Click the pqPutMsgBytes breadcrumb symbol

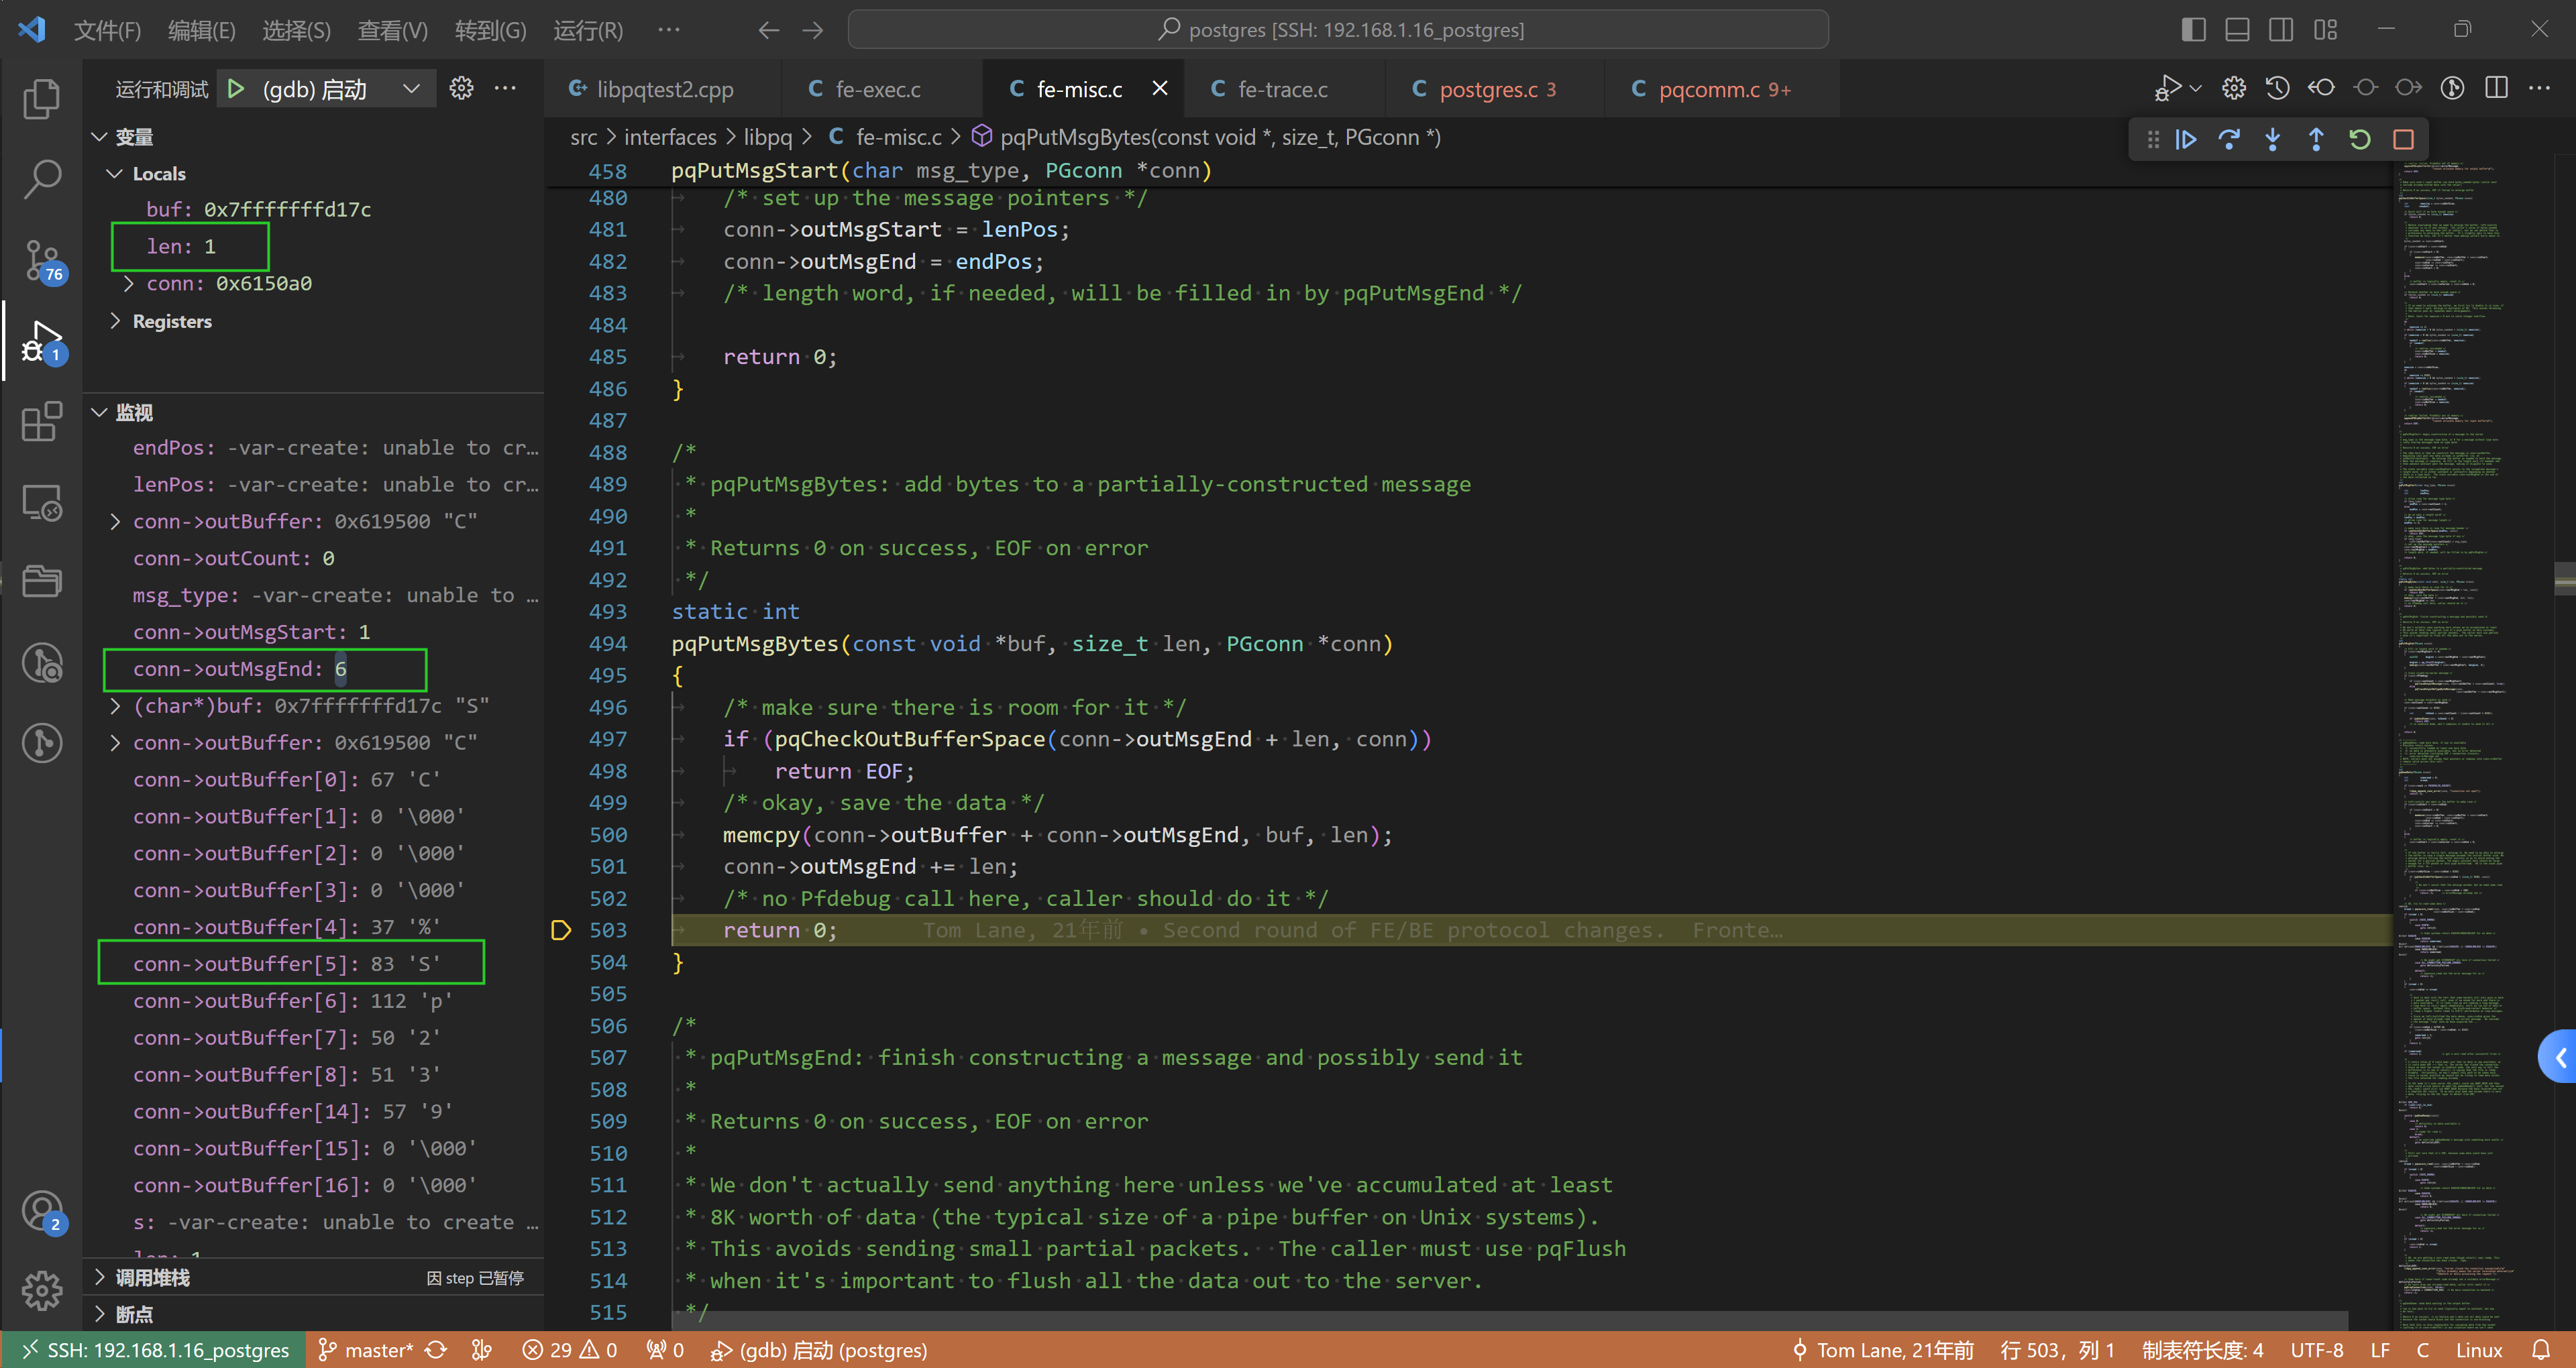tap(1208, 137)
